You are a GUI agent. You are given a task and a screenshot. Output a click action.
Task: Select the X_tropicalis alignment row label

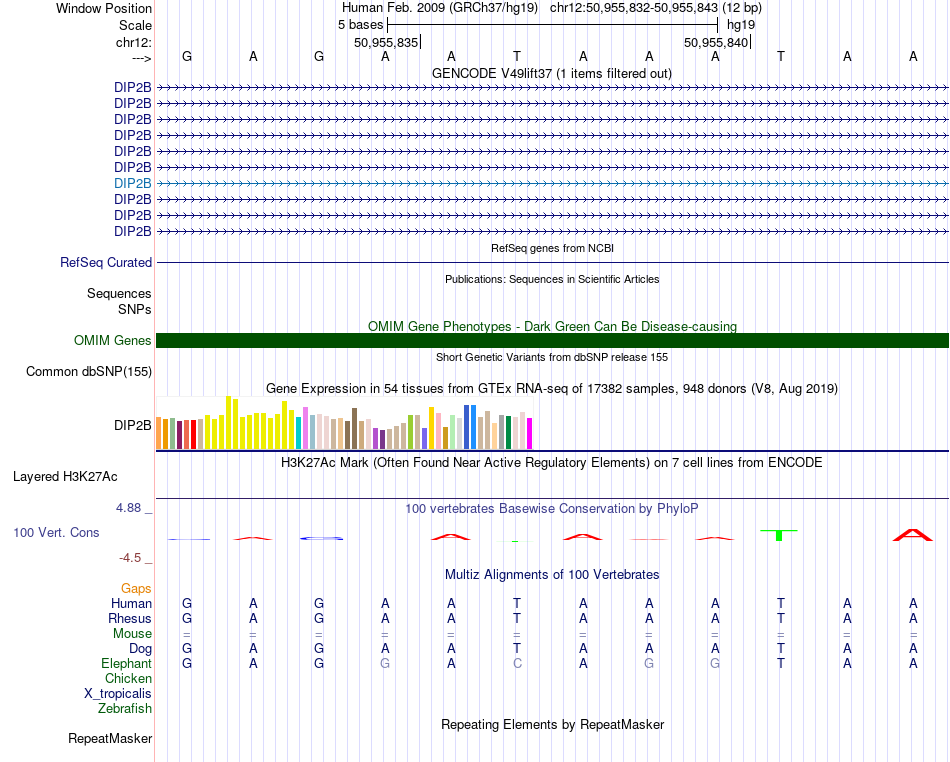pos(118,694)
